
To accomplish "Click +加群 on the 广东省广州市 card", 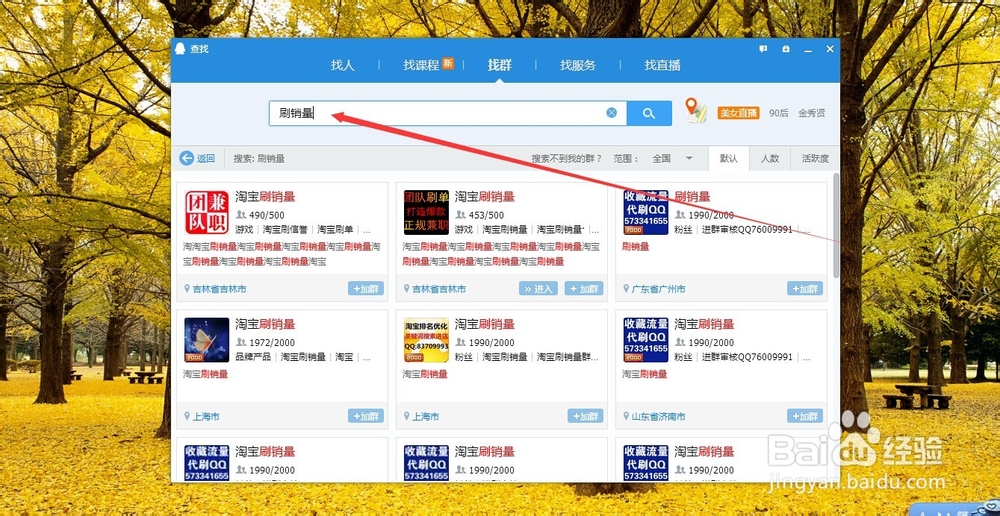I will coord(805,288).
